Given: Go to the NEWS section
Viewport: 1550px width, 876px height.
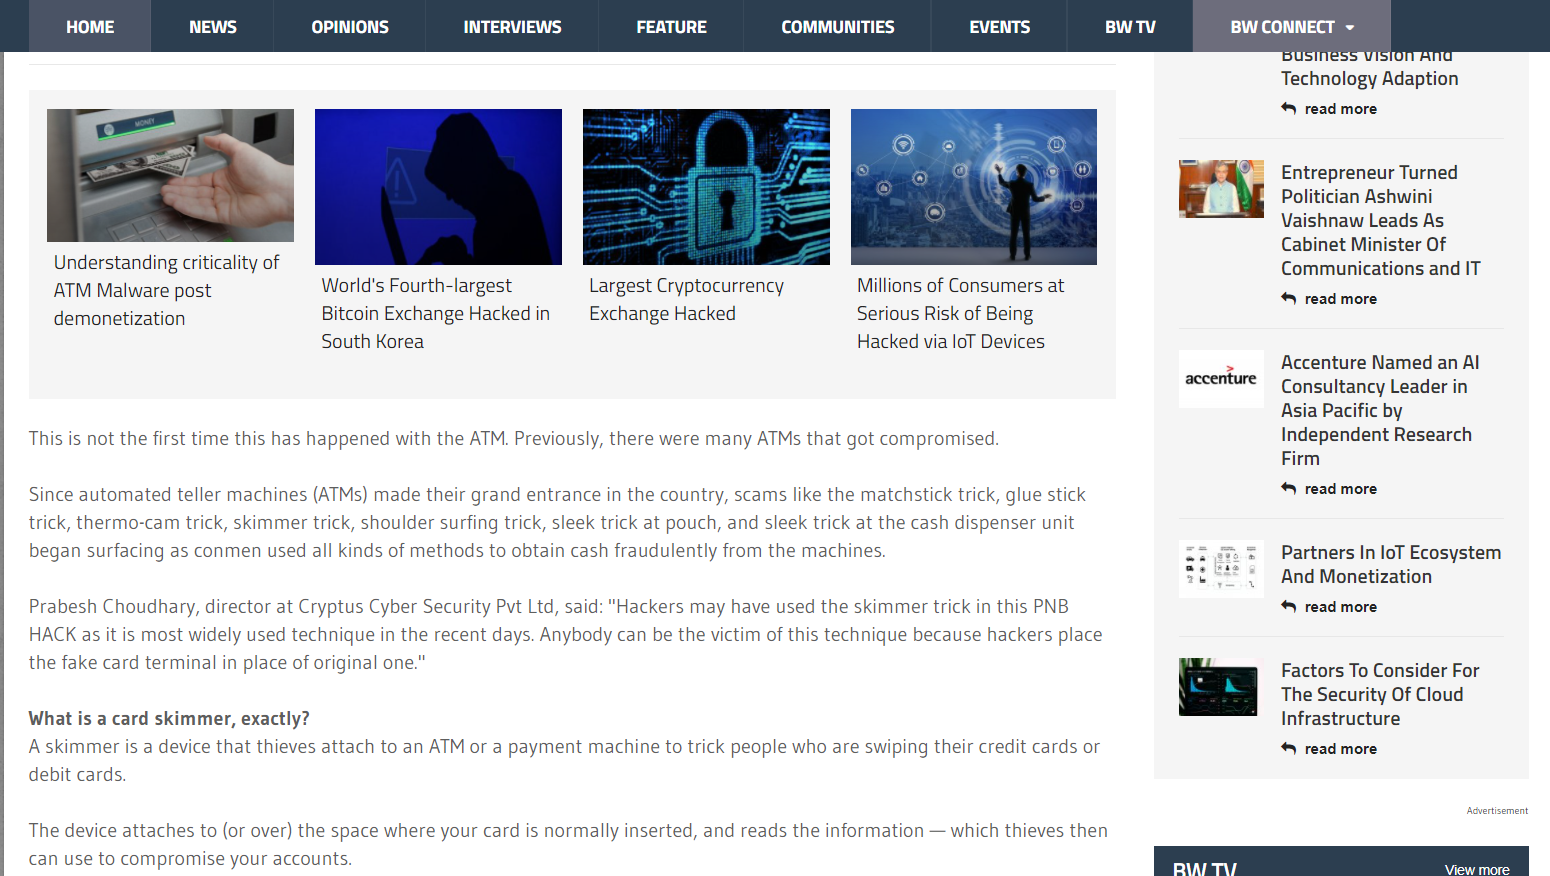Looking at the screenshot, I should click(x=213, y=27).
